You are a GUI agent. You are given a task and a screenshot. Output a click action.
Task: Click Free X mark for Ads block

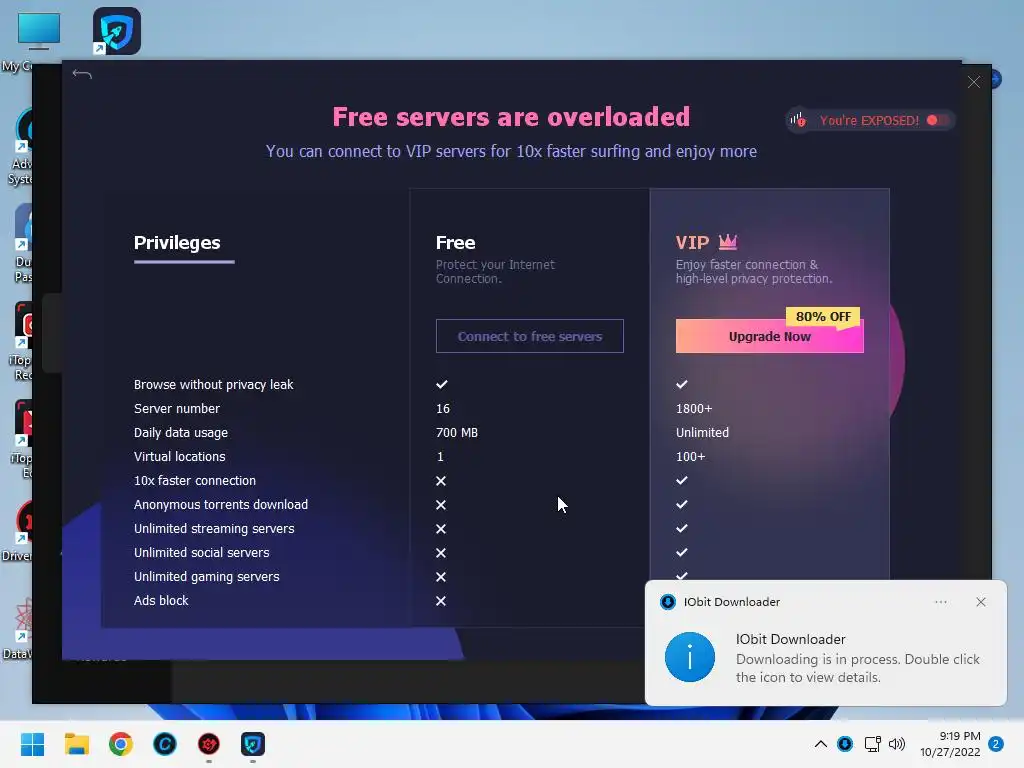tap(441, 601)
